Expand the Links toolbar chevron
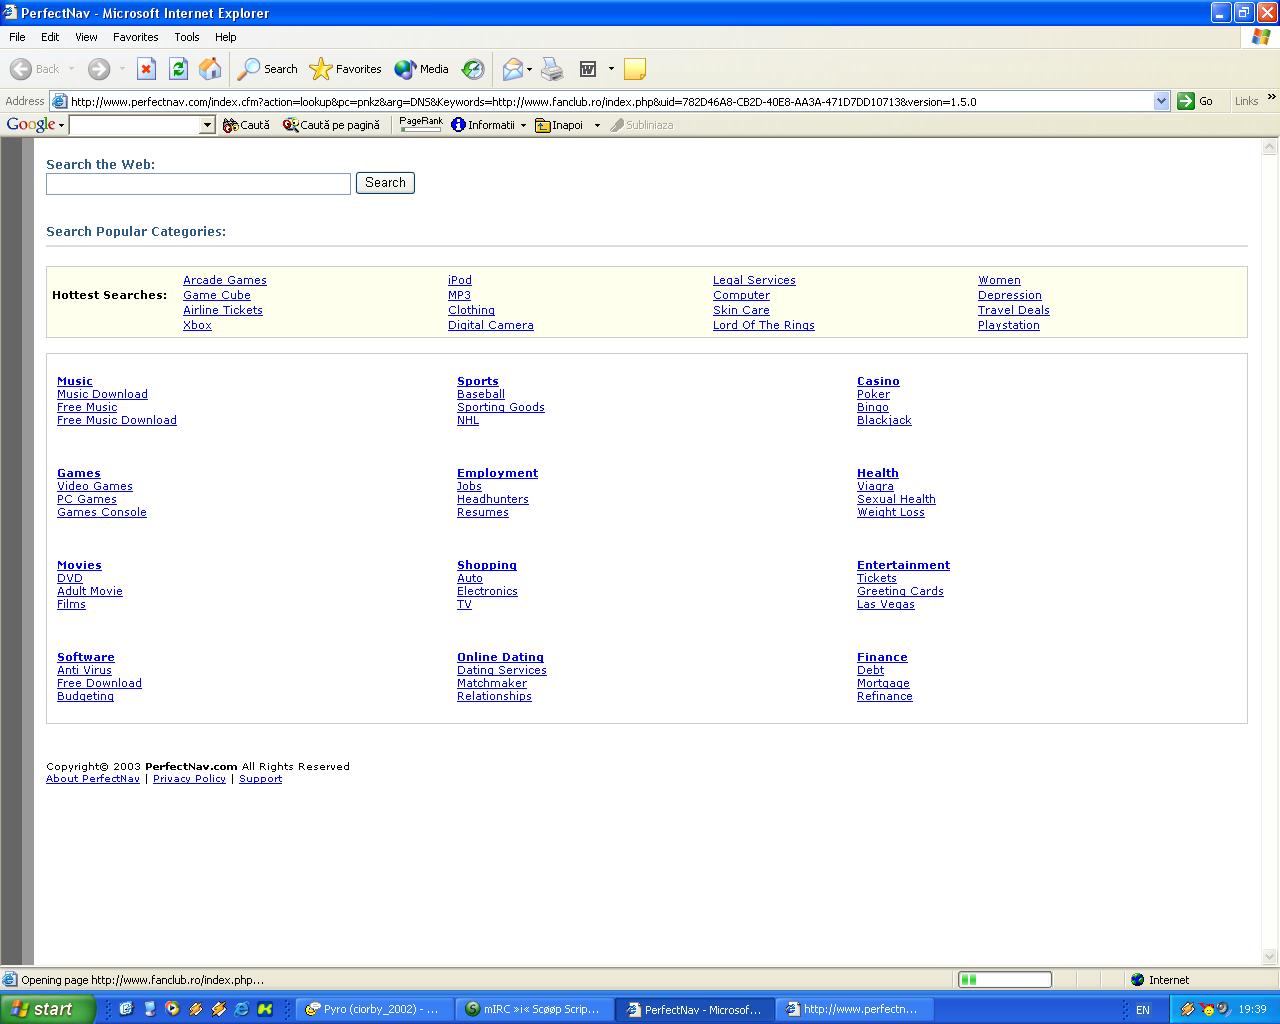Screen dimensions: 1280x1024 click(x=1271, y=98)
